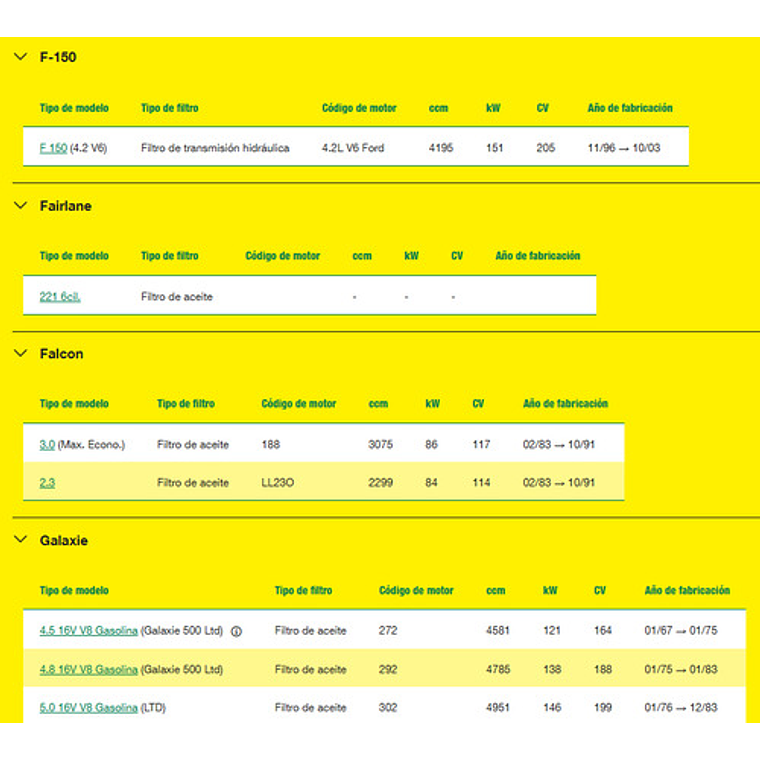This screenshot has height=760, width=760.
Task: Click the Galaxie 'Tipo de filtro' column header
Action: pyautogui.click(x=303, y=591)
